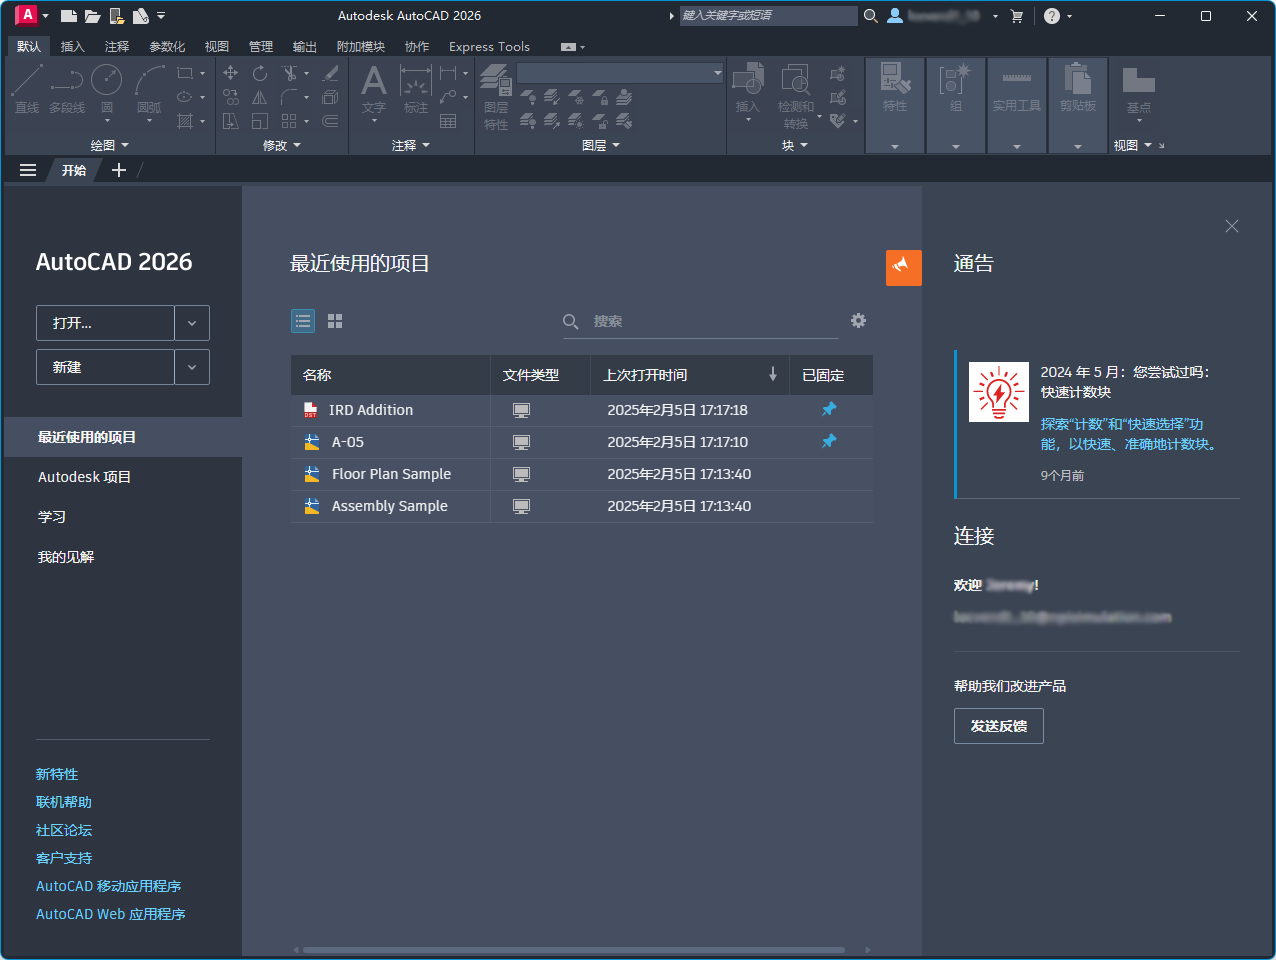Expand the dropdown arrow beside 新建
Screen dimensions: 1276x960
[192, 367]
